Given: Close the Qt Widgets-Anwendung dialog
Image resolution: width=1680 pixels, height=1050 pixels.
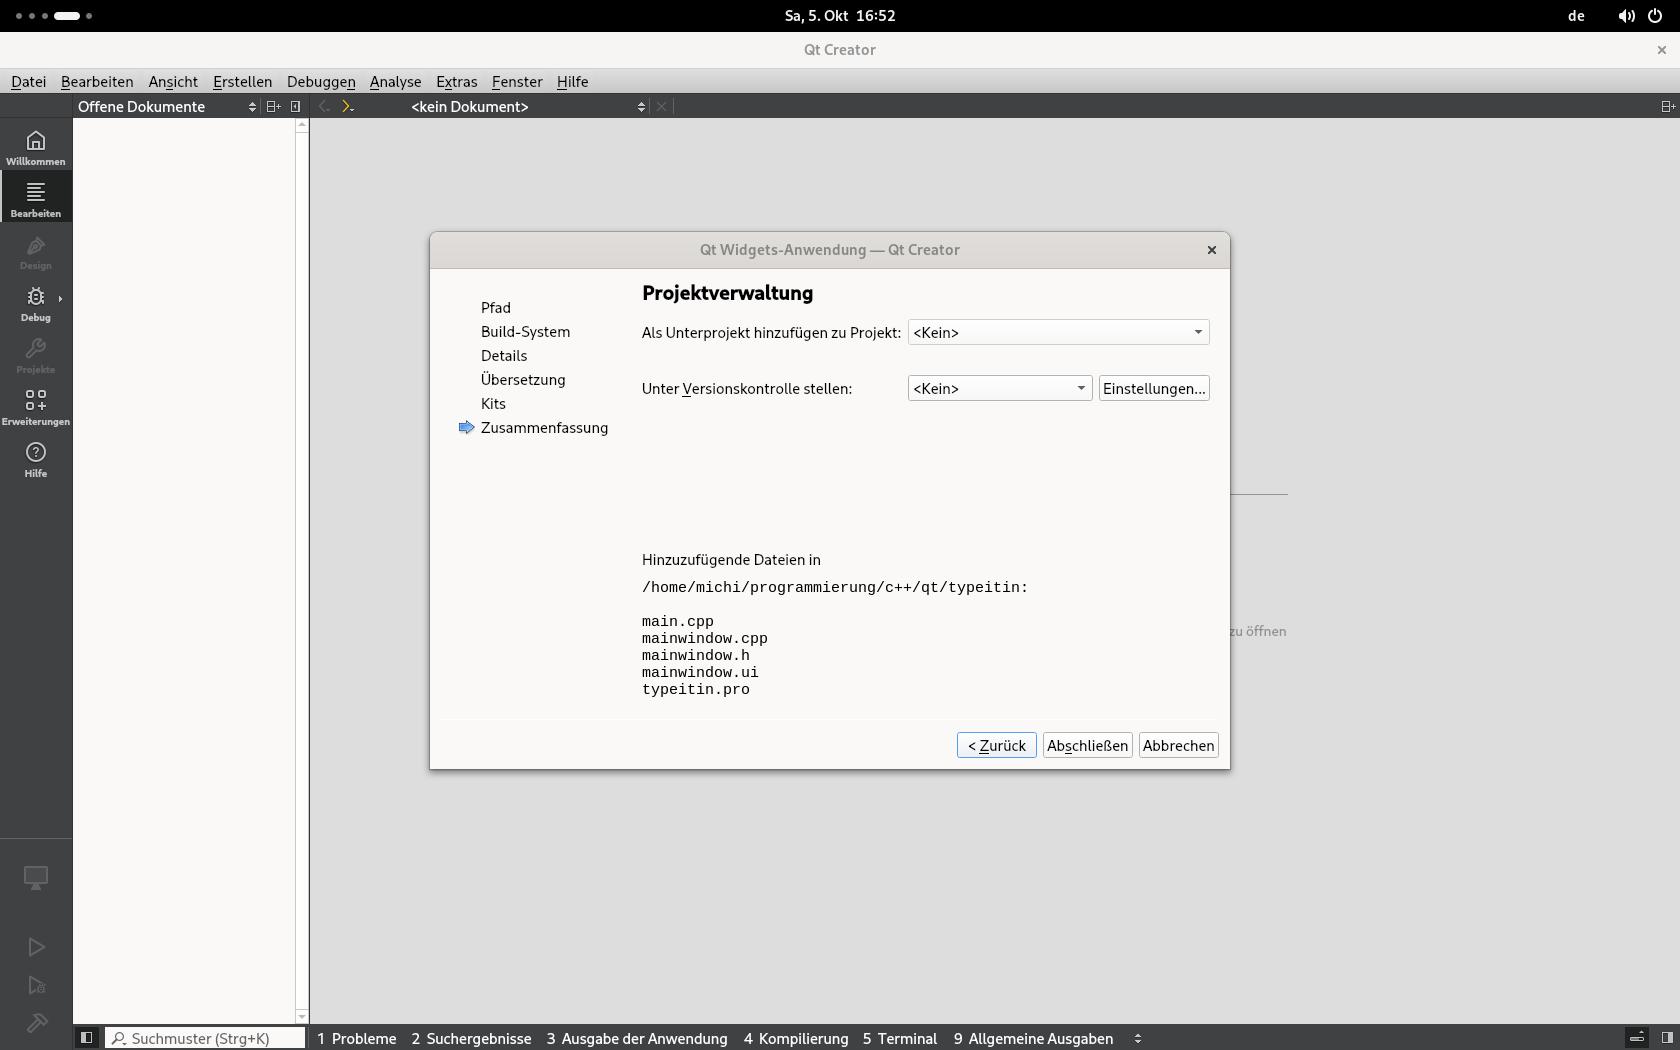Looking at the screenshot, I should [x=1212, y=250].
